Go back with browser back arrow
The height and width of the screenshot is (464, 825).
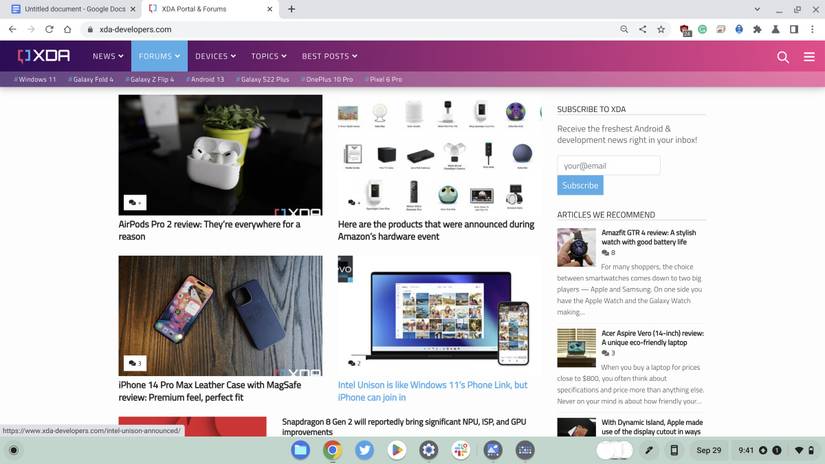[13, 29]
